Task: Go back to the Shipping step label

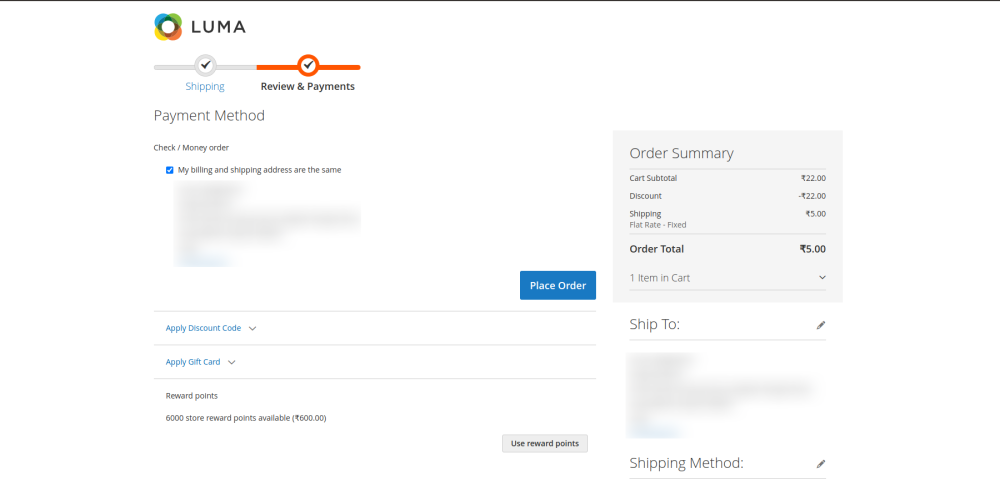Action: coord(205,87)
